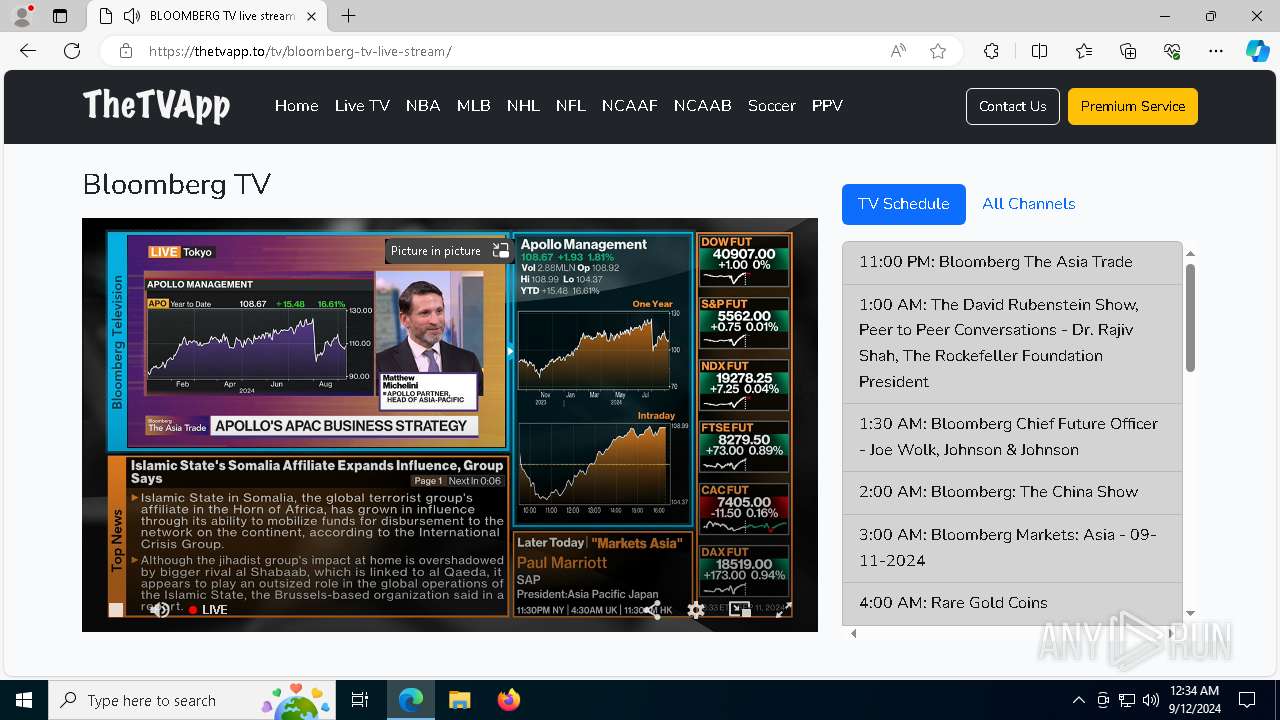Open Collections panel
The image size is (1280, 720).
tap(1128, 51)
